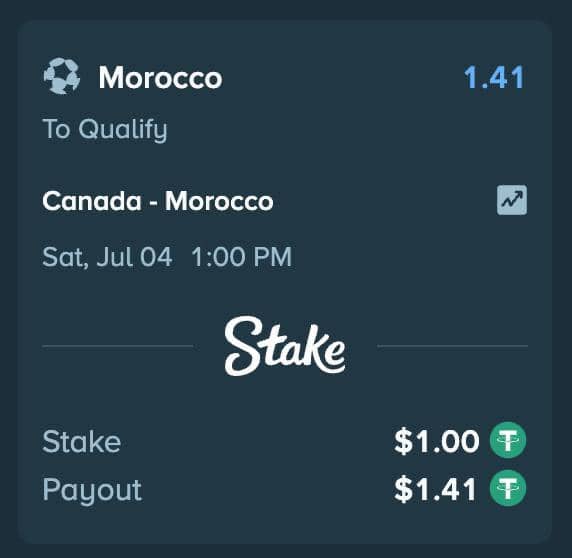Click the 1:00 PM kickoff time
Viewport: 572px width, 558px height.
pyautogui.click(x=241, y=257)
